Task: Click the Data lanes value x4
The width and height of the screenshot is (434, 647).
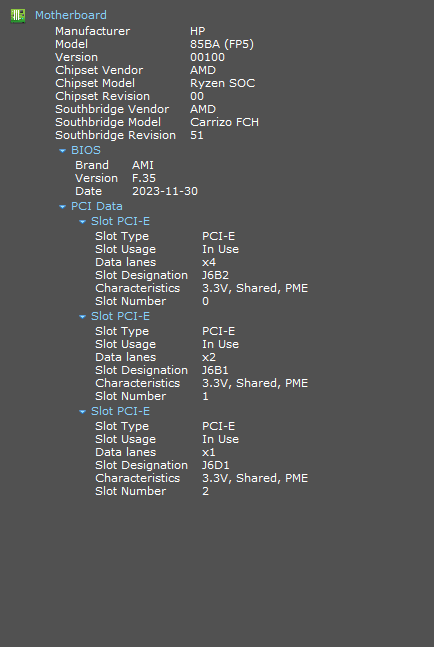Action: (209, 262)
